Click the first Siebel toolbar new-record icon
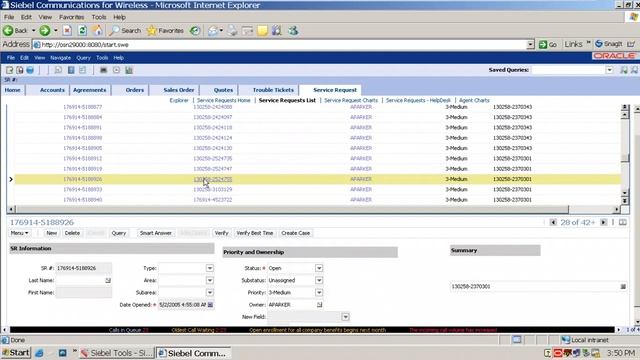 click(x=9, y=70)
